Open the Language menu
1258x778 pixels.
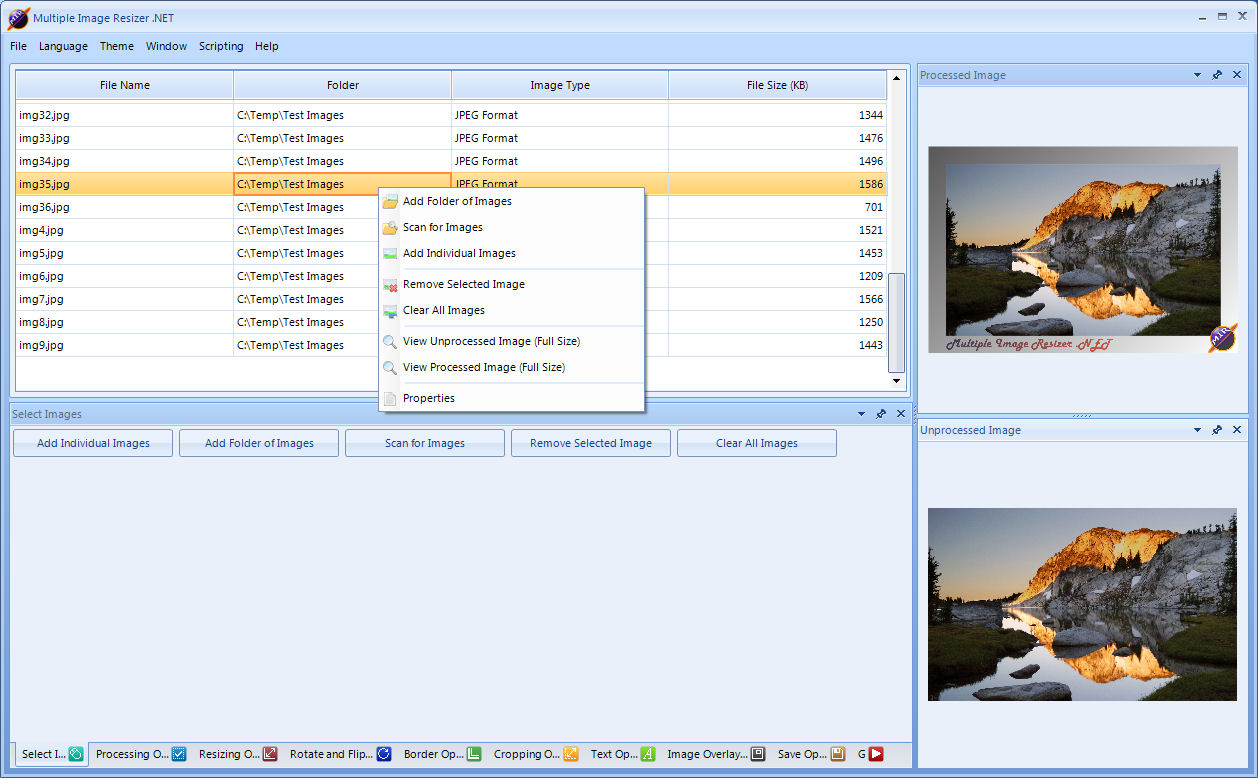click(63, 46)
